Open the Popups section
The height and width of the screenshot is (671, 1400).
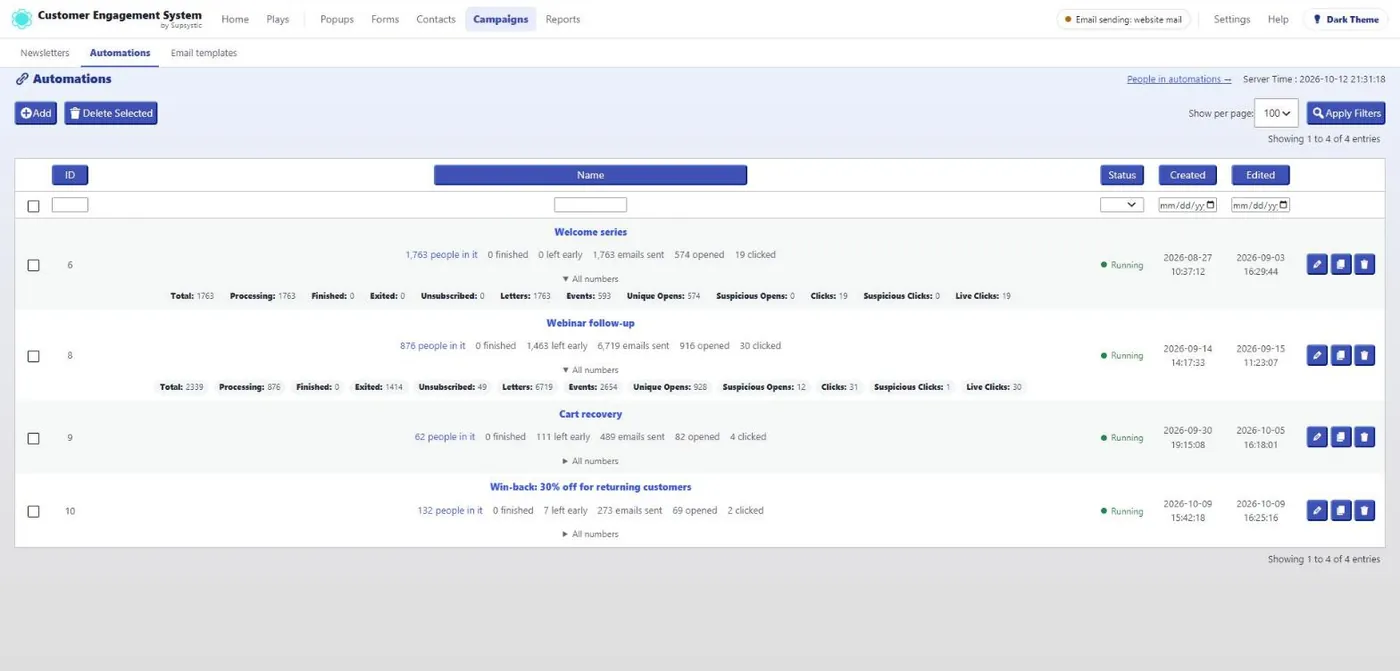[x=337, y=19]
